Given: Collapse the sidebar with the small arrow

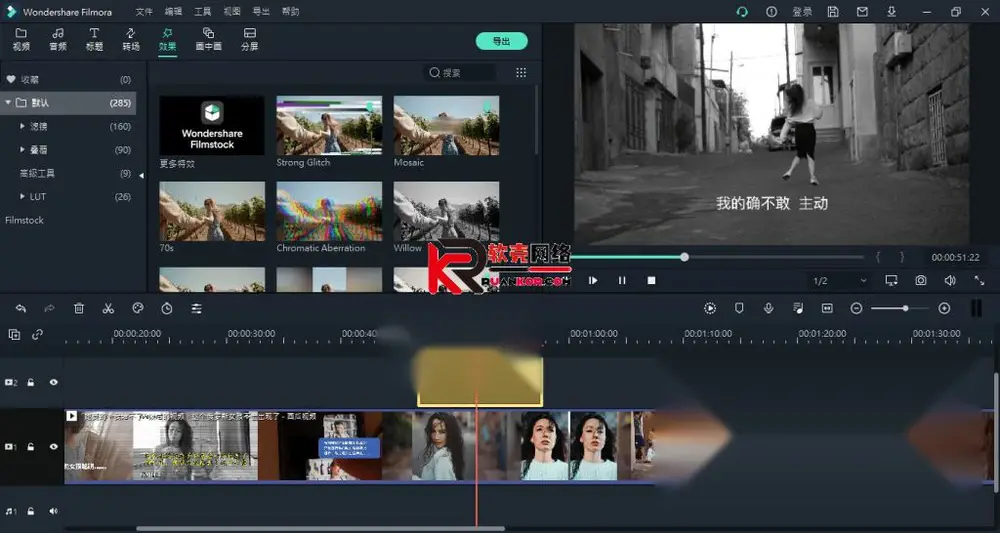Looking at the screenshot, I should (142, 175).
